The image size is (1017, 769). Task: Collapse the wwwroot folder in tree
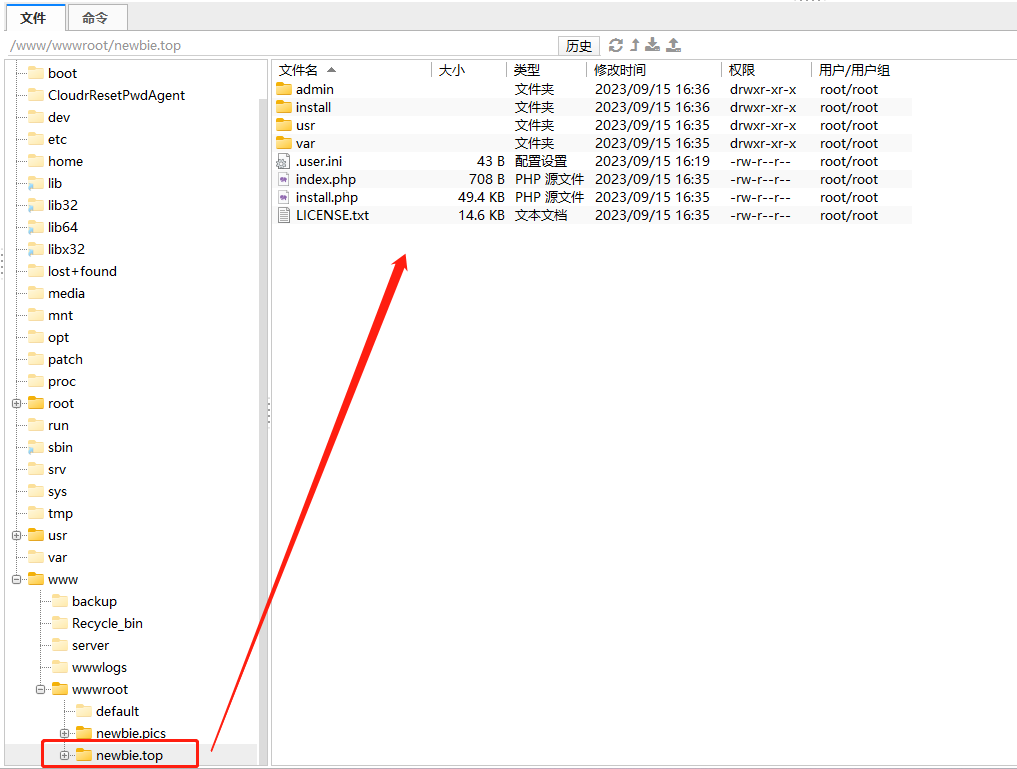(41, 689)
